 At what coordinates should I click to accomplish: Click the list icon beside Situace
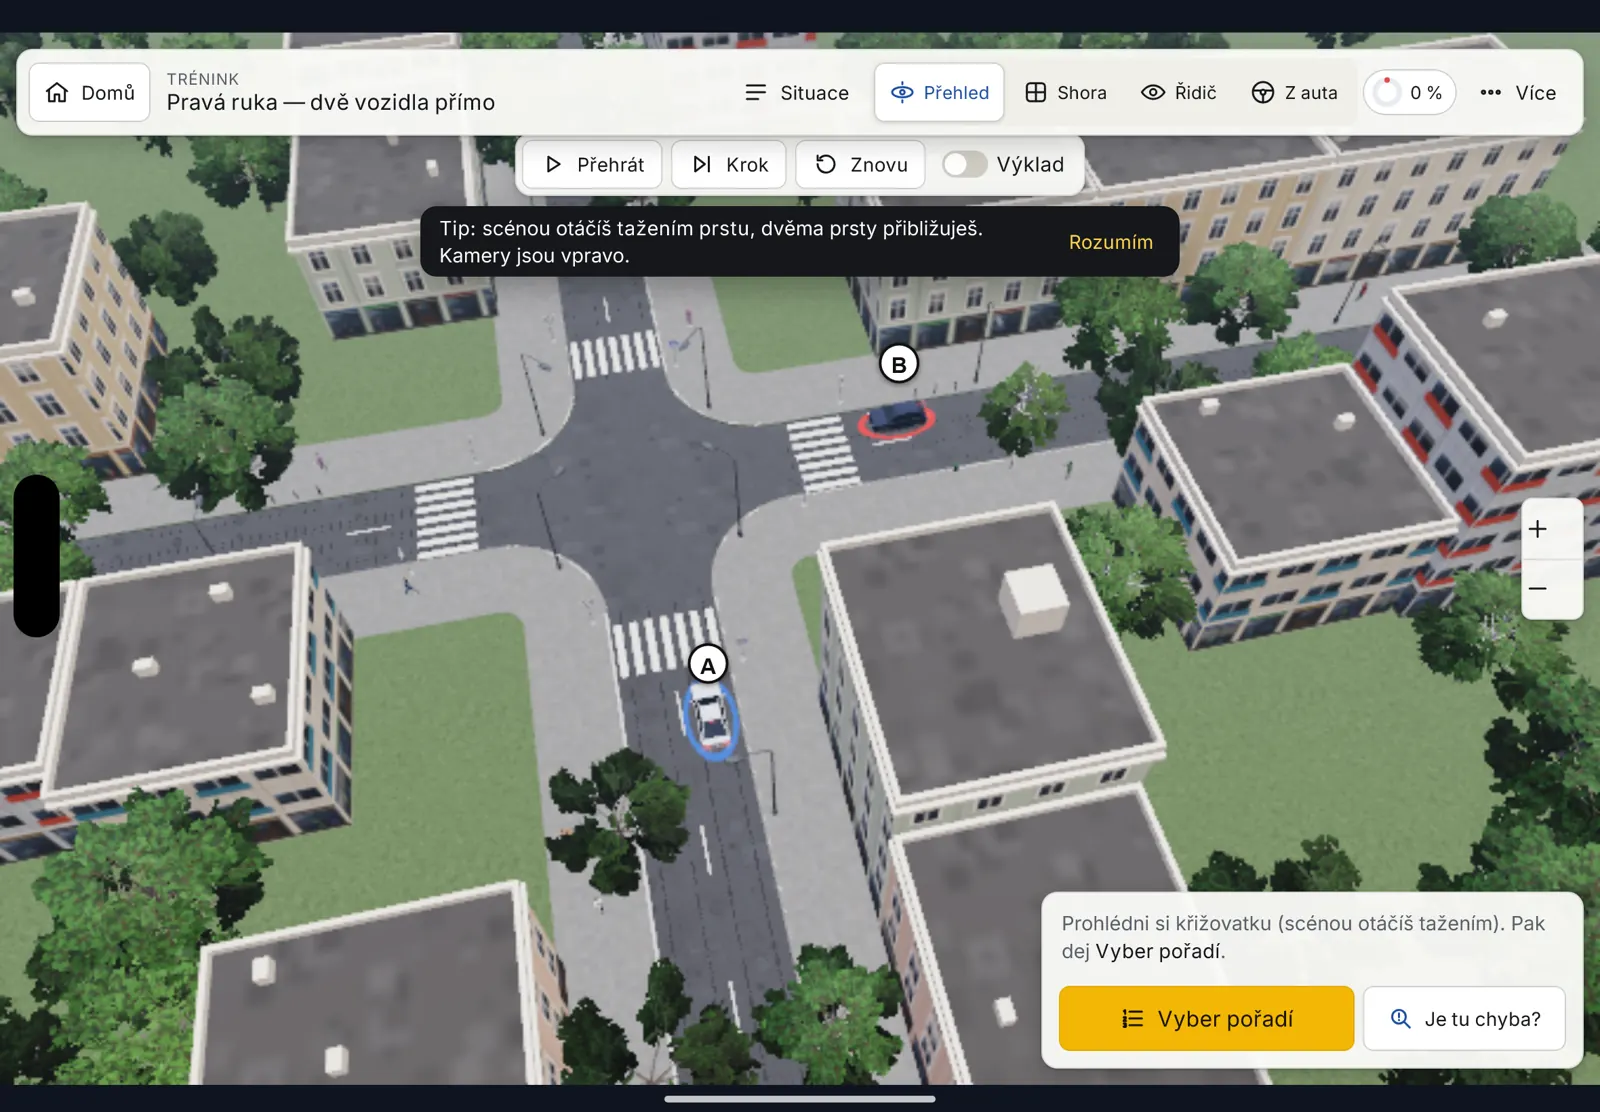(x=756, y=93)
